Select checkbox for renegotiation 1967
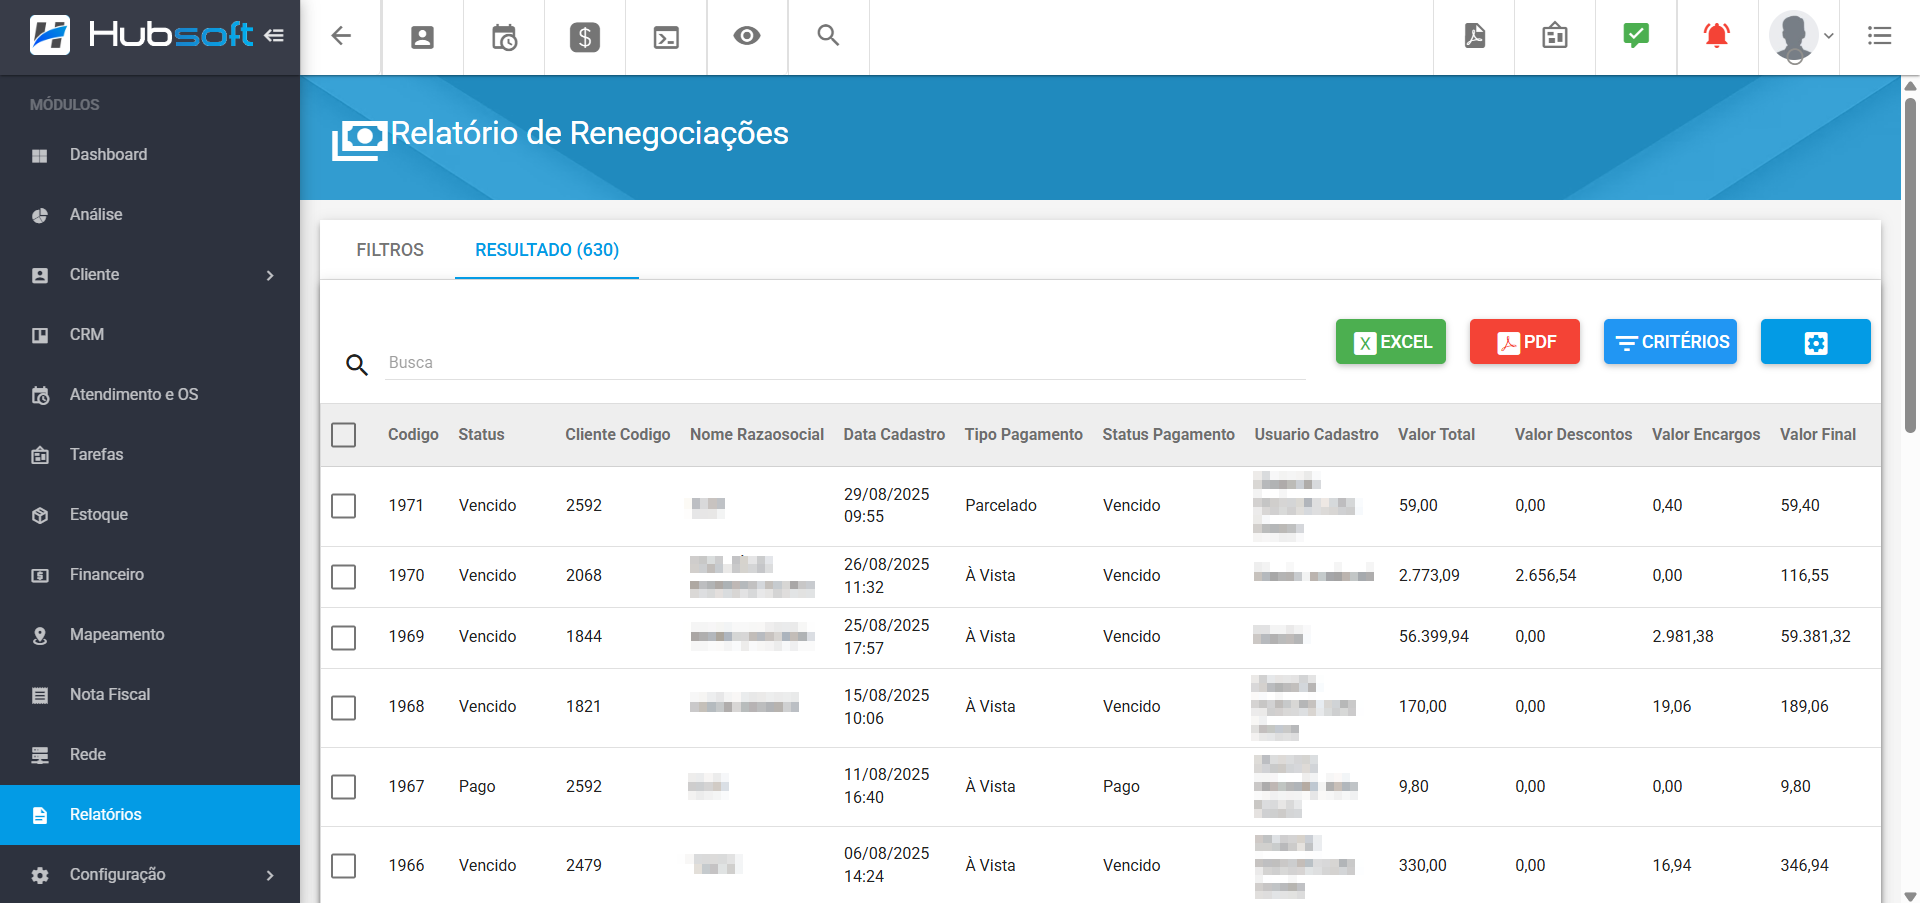 [x=344, y=787]
